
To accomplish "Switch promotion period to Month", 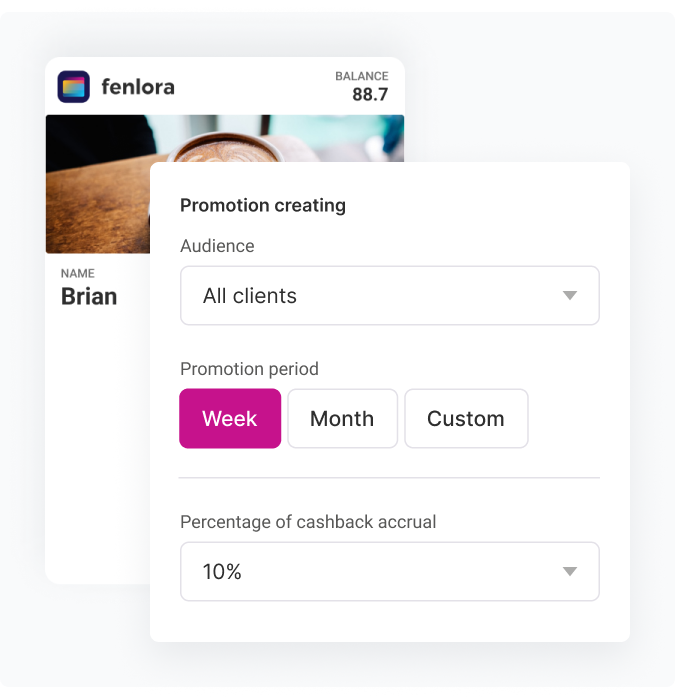I will coord(342,419).
